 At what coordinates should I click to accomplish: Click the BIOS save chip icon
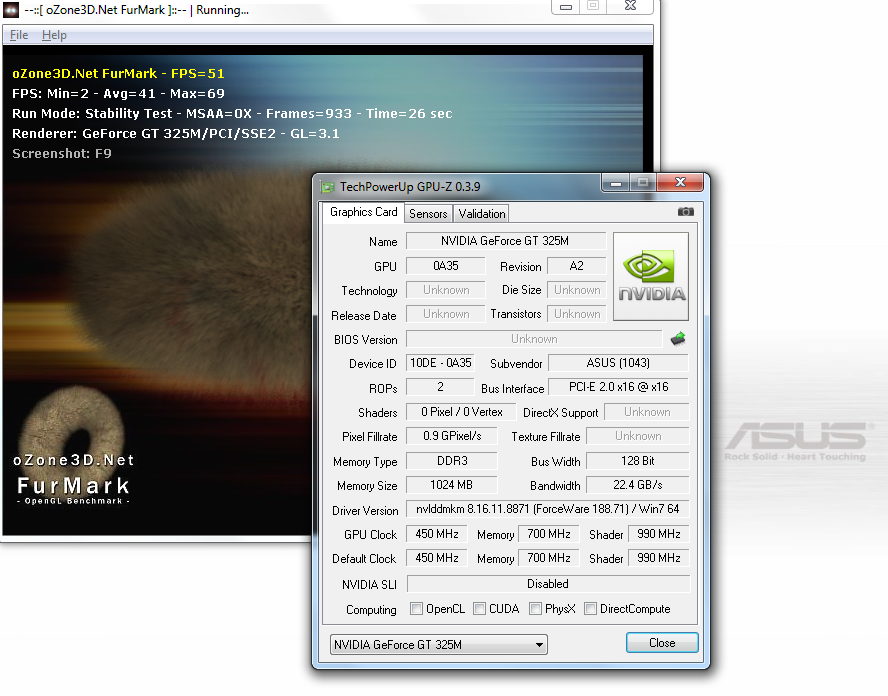click(x=678, y=339)
